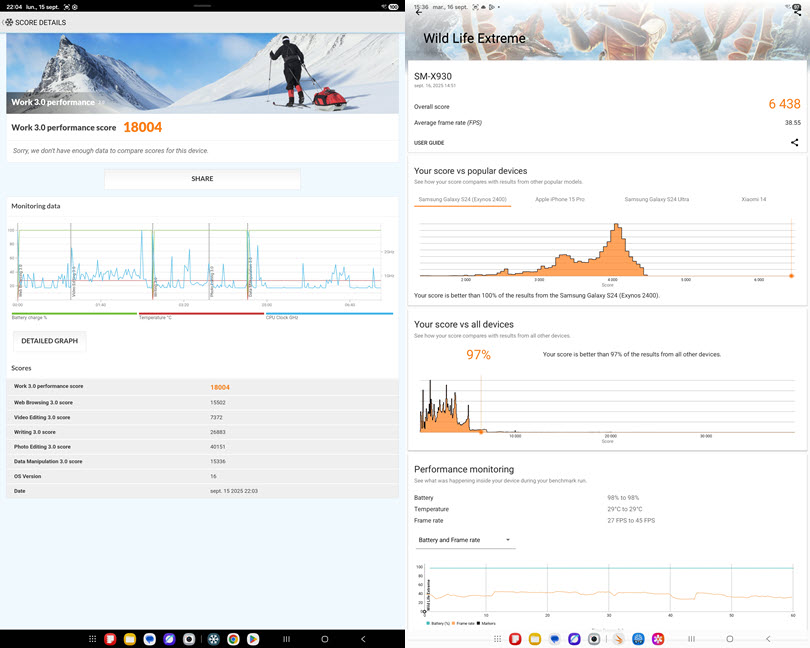The image size is (810, 648).
Task: Open the app drawer grid in left taskbar
Action: click(x=92, y=638)
